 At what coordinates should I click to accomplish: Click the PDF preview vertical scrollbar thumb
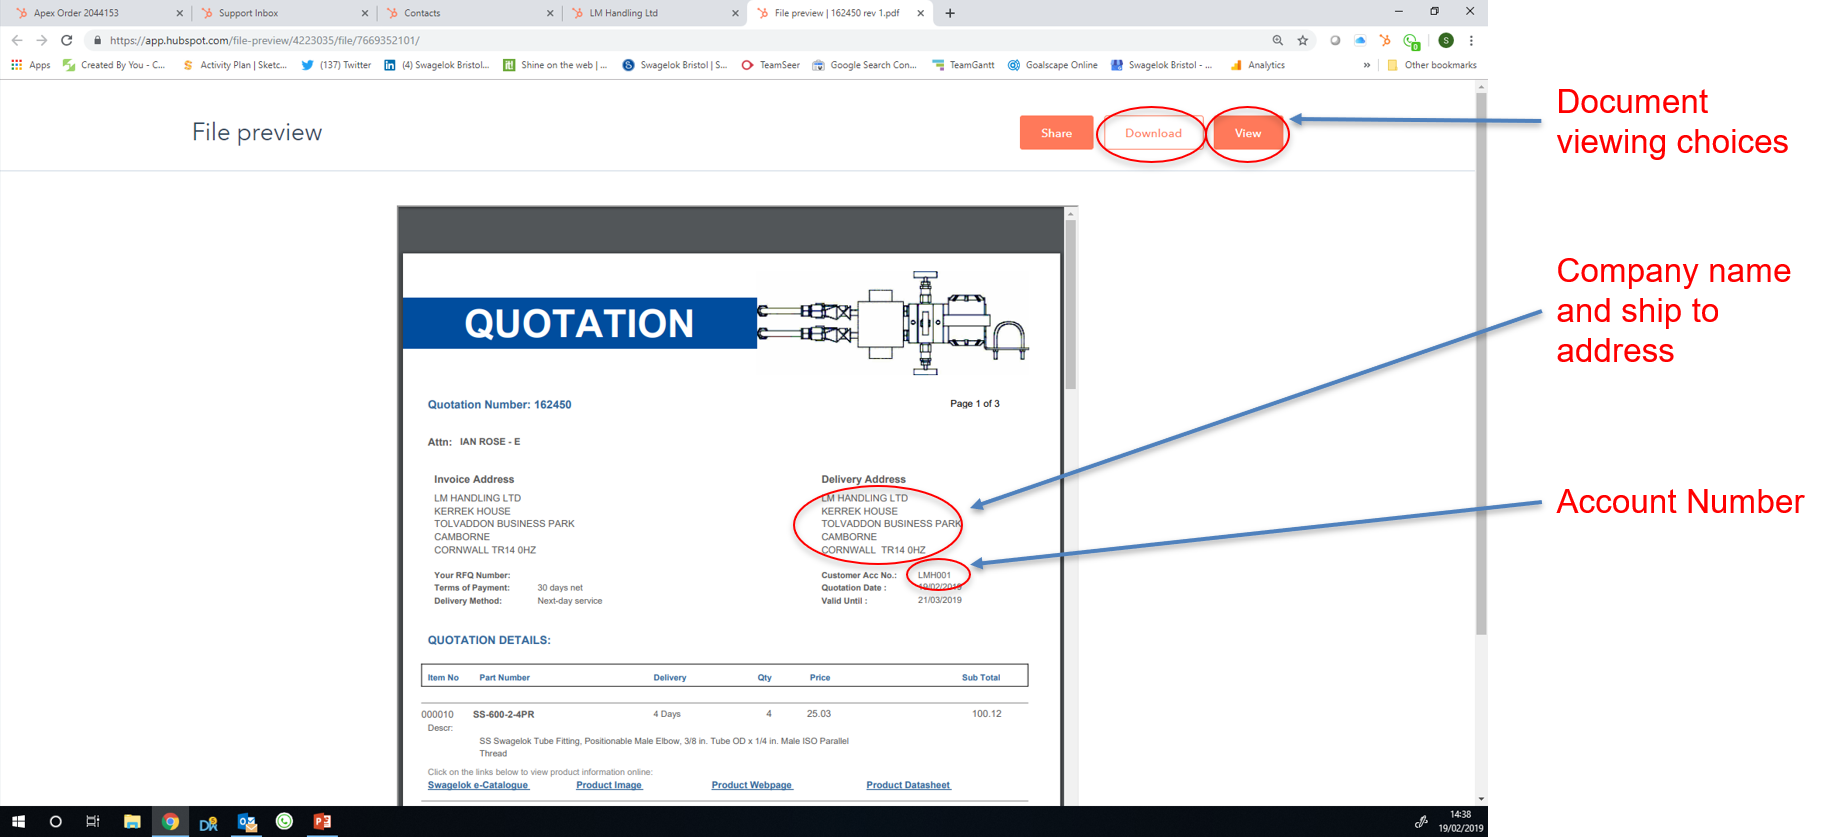1070,303
